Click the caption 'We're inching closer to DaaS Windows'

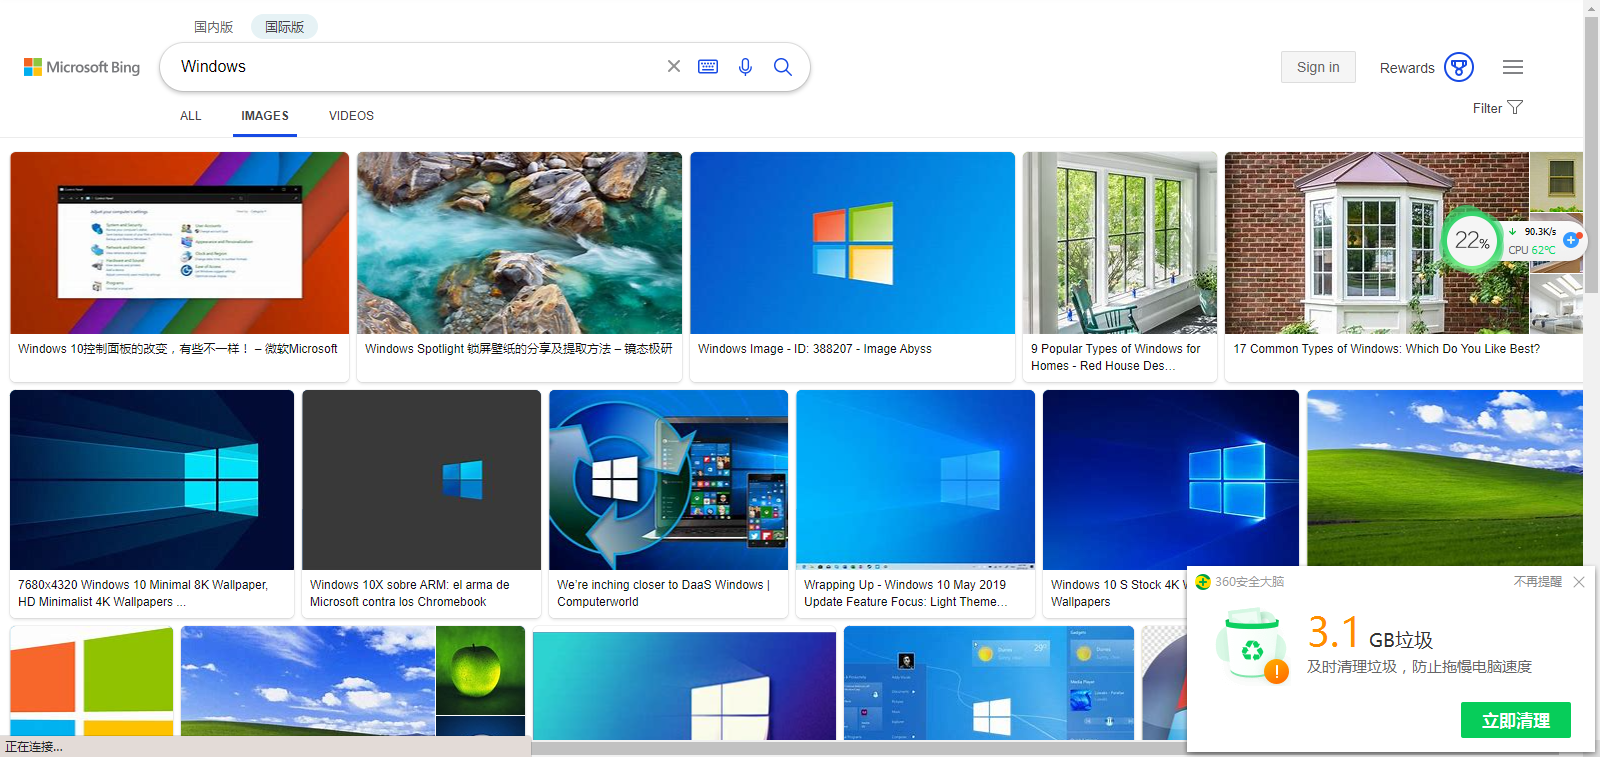point(663,593)
